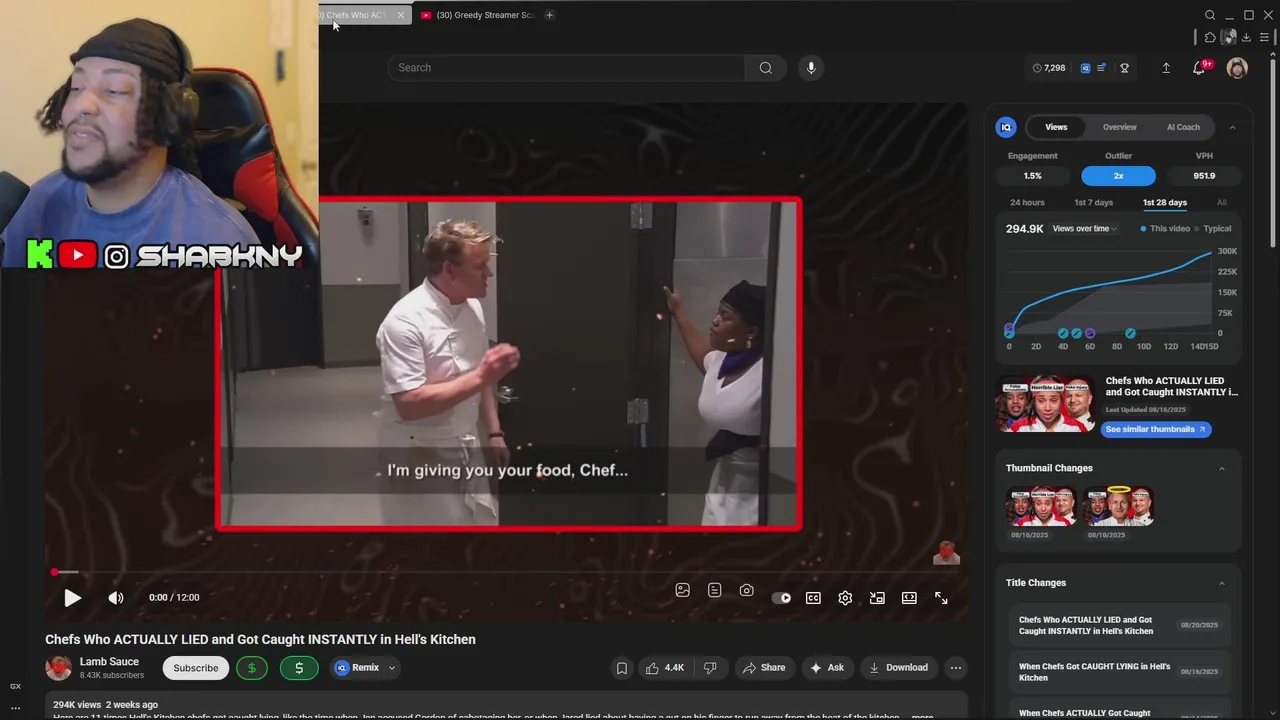Click browser tab search magnifier
Viewport: 1280px width, 720px height.
tap(1210, 15)
